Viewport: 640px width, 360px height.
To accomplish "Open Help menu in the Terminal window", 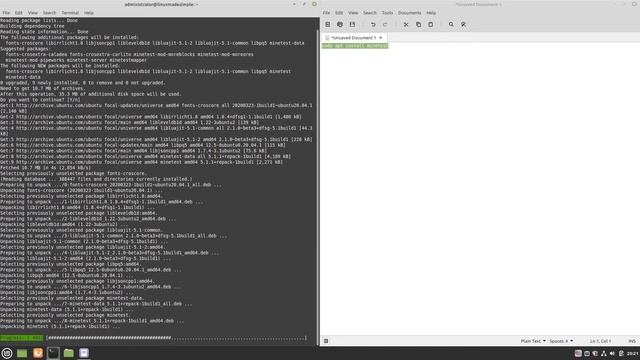I will [89, 13].
